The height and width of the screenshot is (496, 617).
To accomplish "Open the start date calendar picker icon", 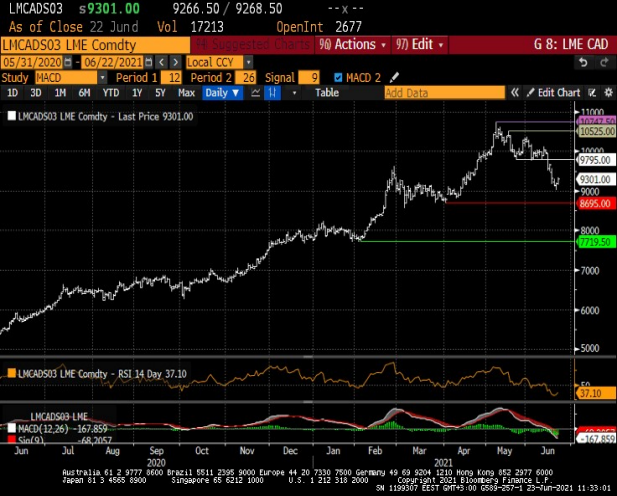I will [68, 62].
